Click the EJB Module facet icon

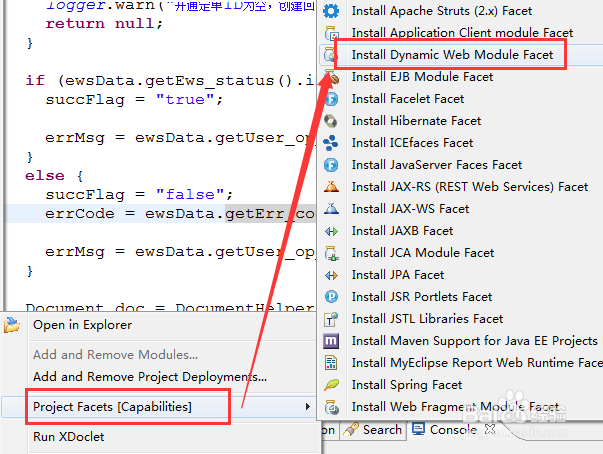[x=332, y=77]
